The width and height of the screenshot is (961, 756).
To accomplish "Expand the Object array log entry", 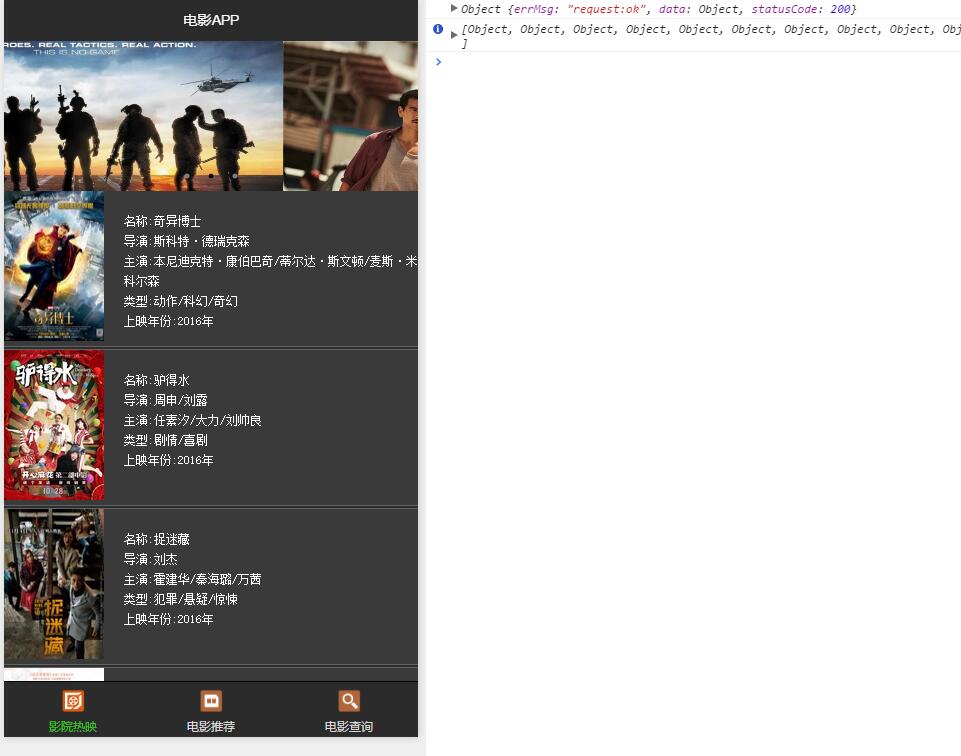I will pos(454,35).
